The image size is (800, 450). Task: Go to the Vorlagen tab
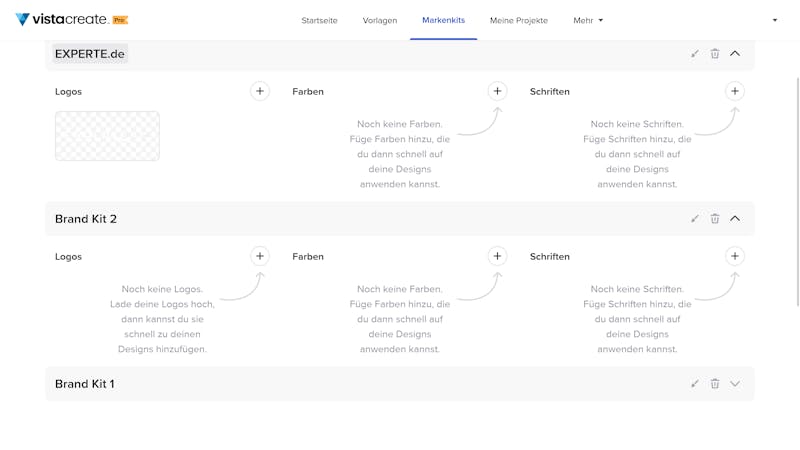tap(380, 20)
